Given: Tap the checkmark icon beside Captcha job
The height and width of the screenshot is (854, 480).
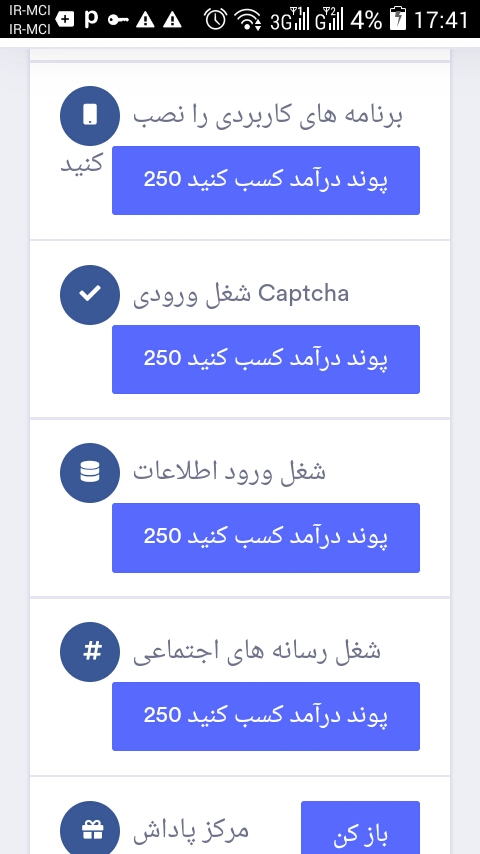Looking at the screenshot, I should [x=90, y=295].
